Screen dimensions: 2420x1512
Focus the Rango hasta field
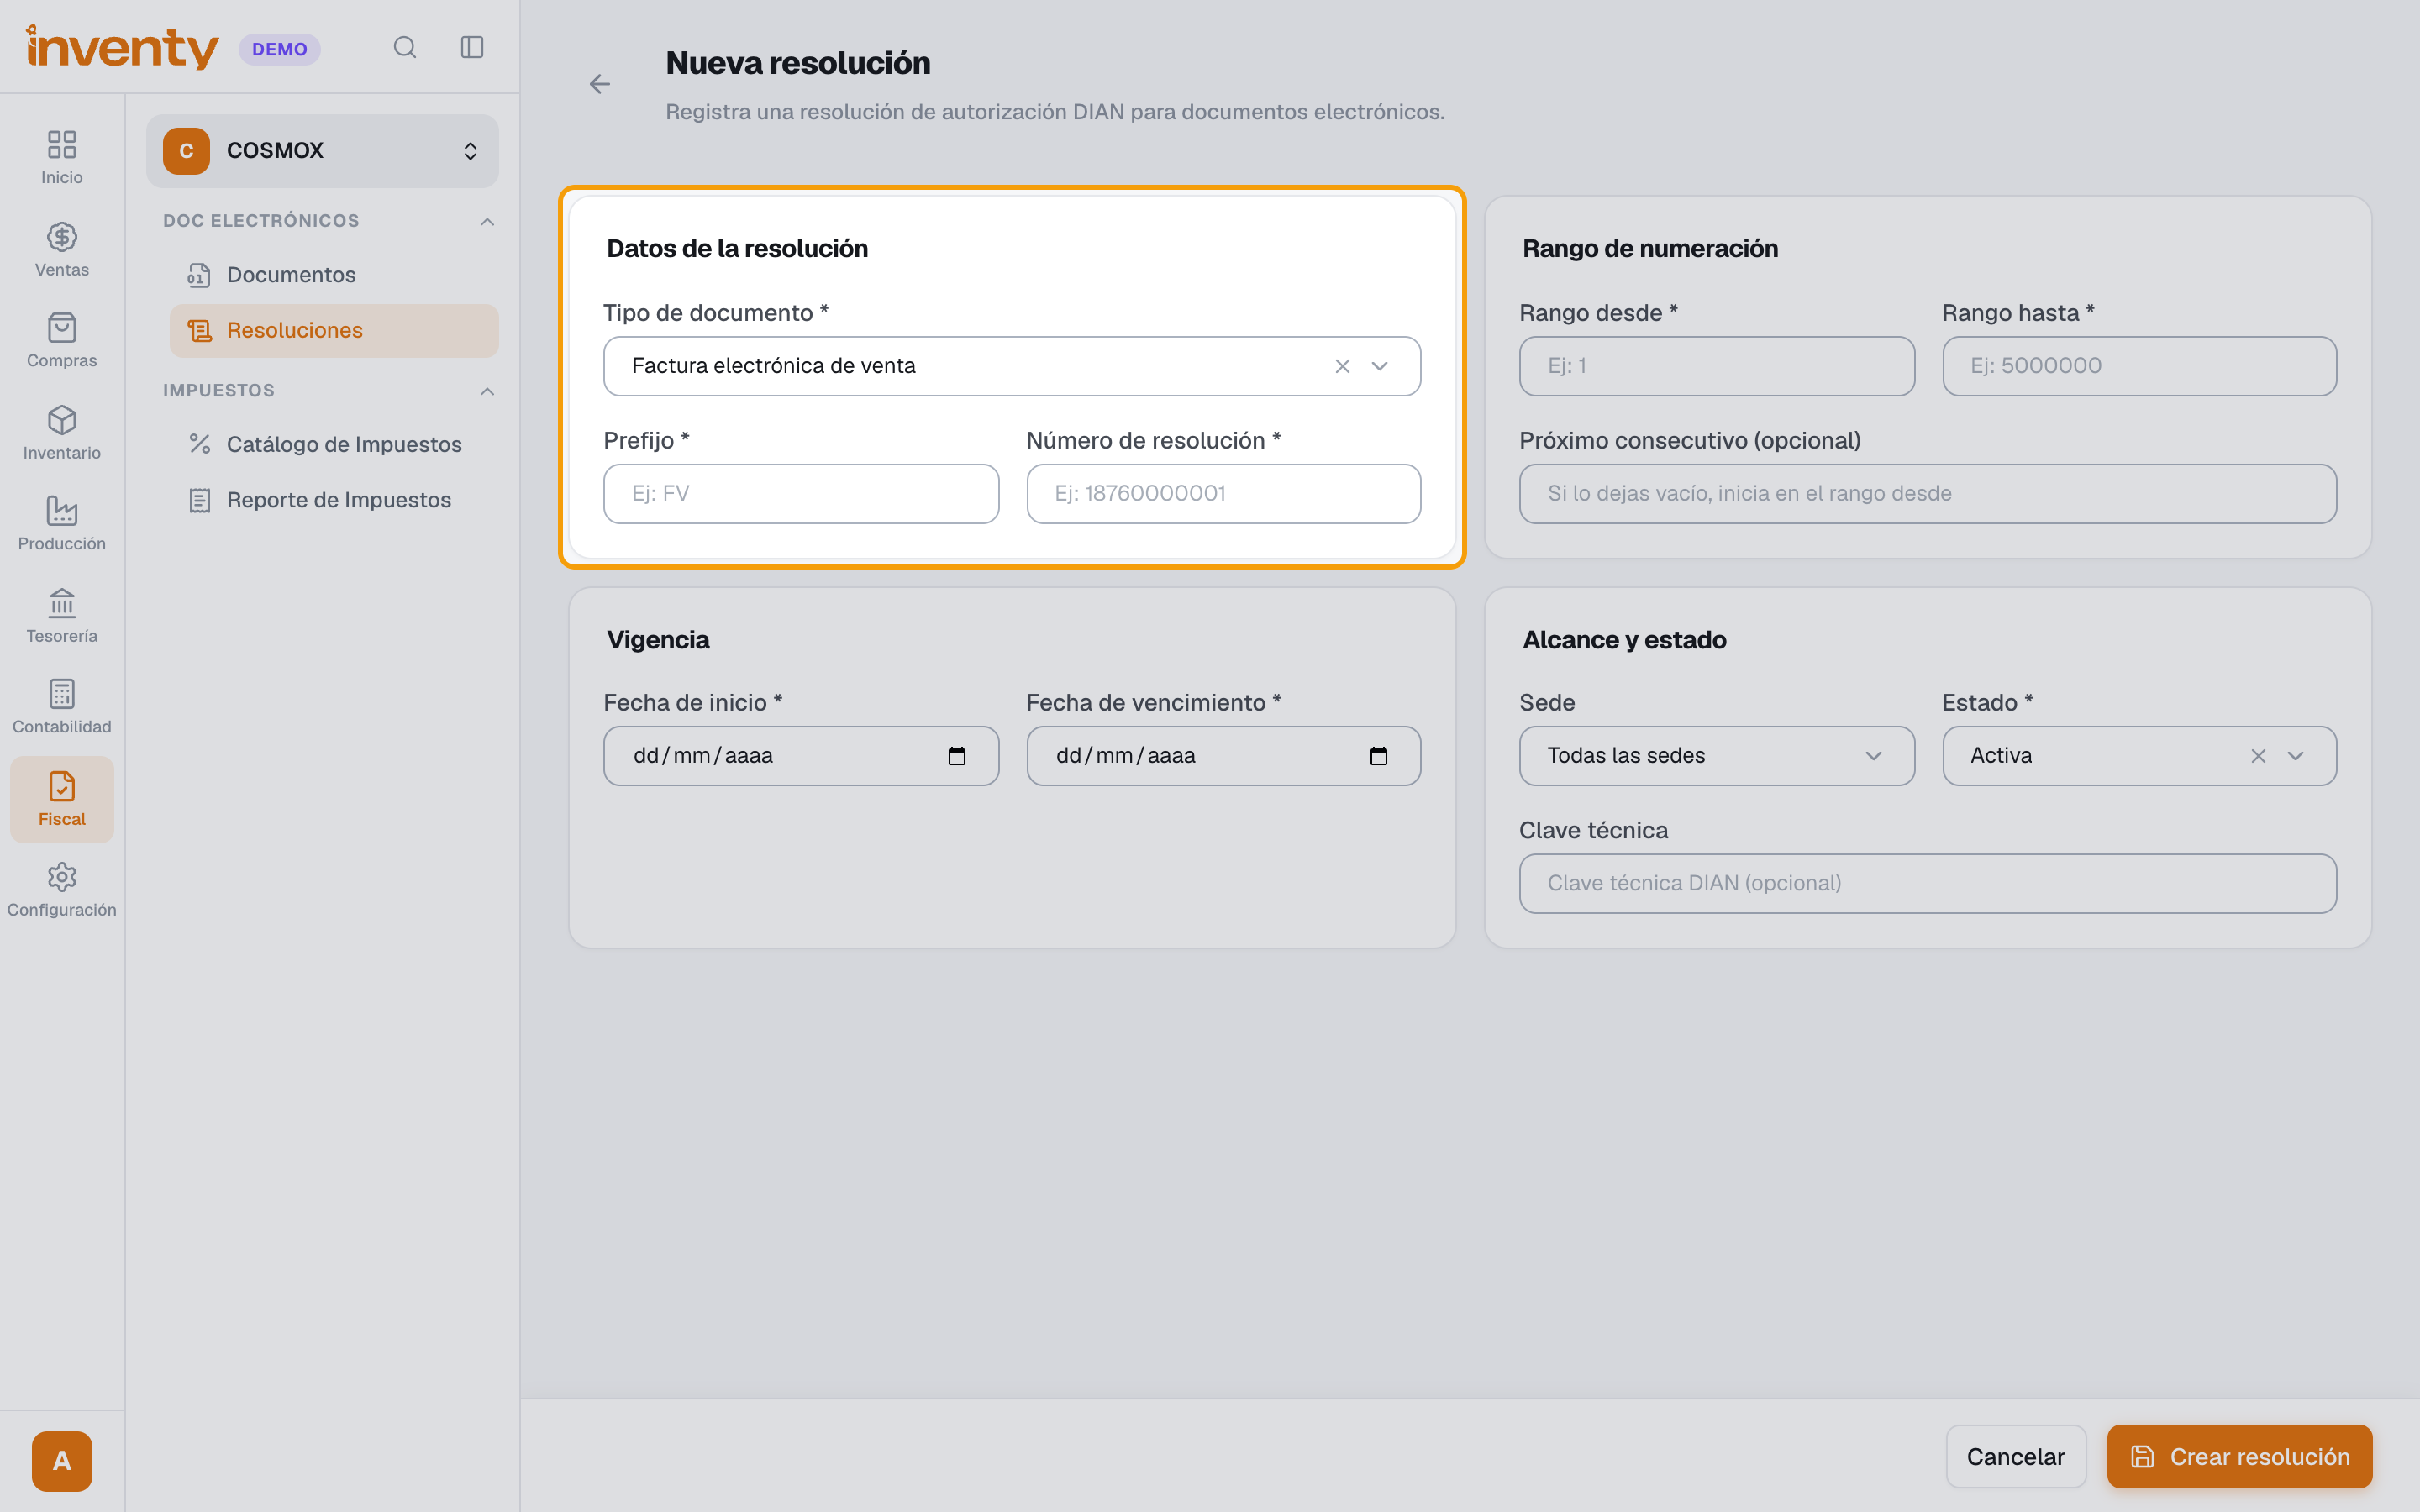click(2139, 366)
